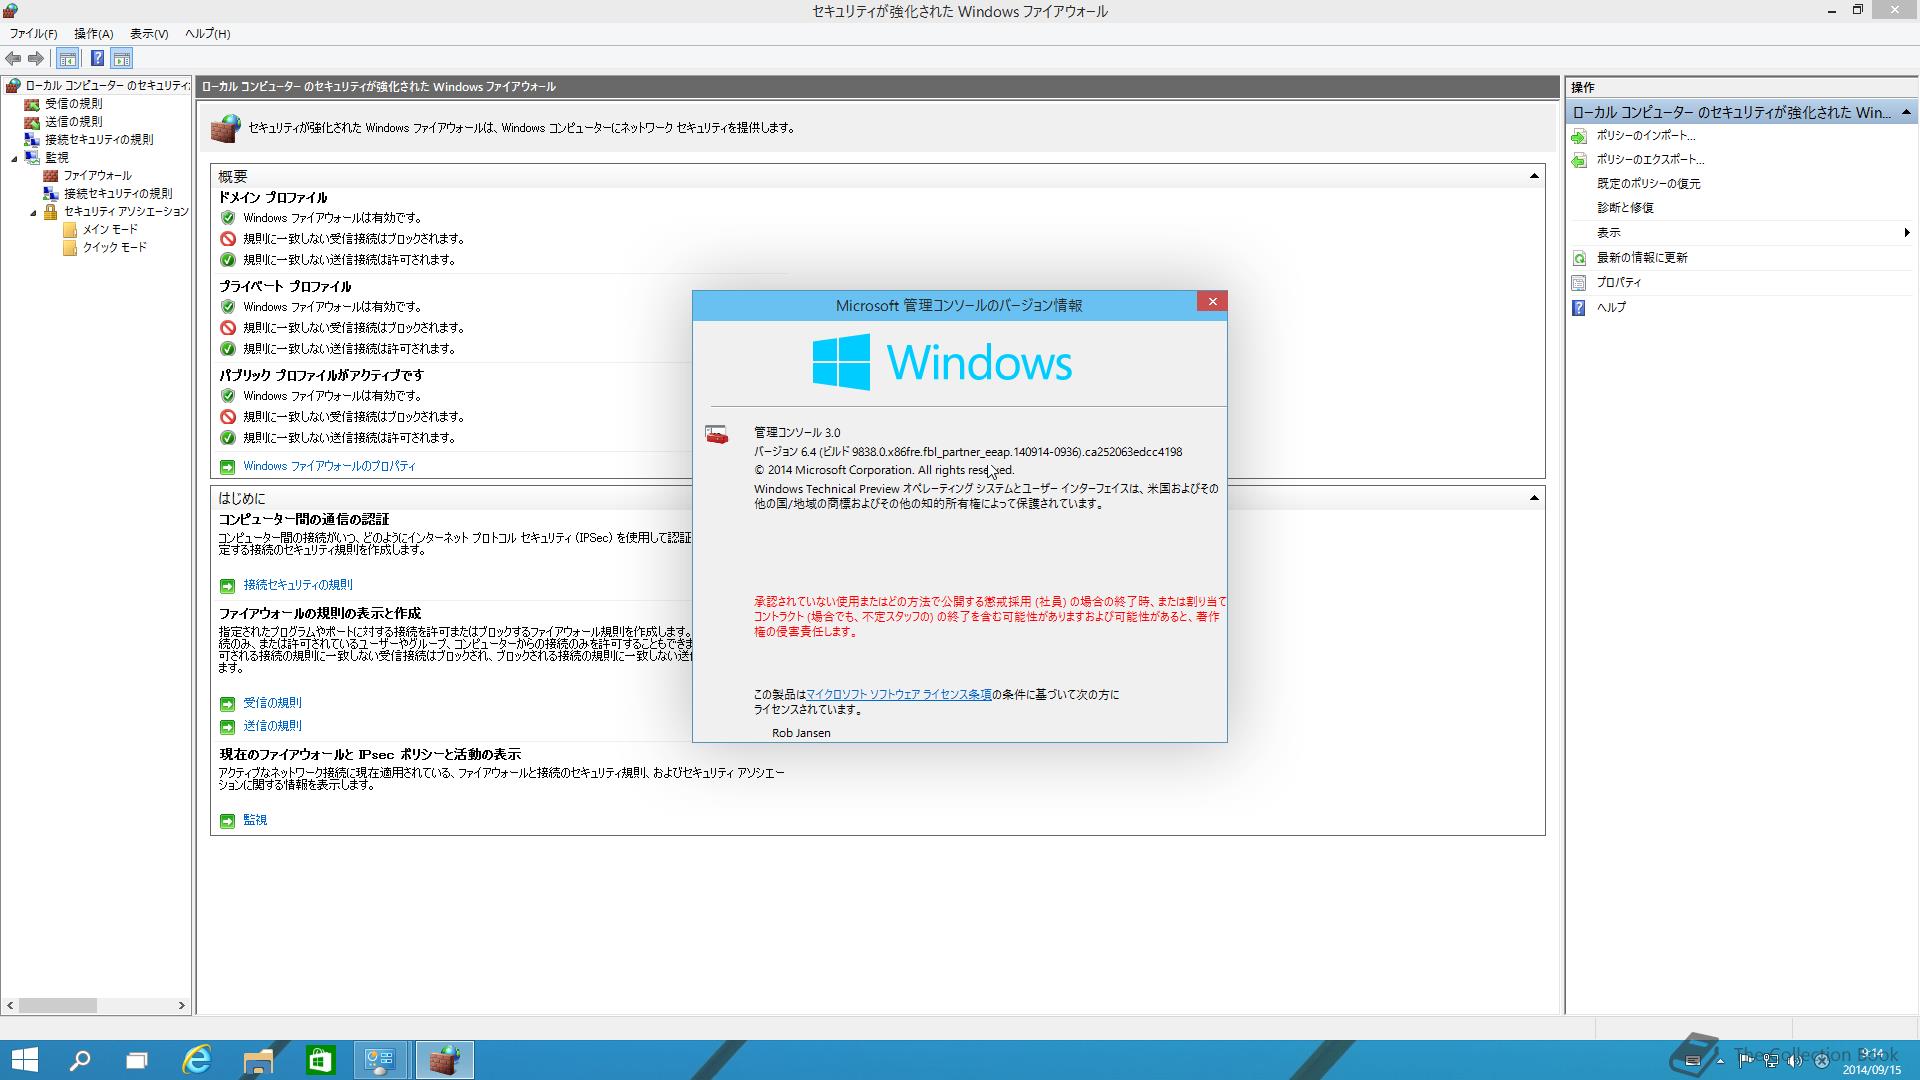Open the 監視 link in main pane

point(255,820)
